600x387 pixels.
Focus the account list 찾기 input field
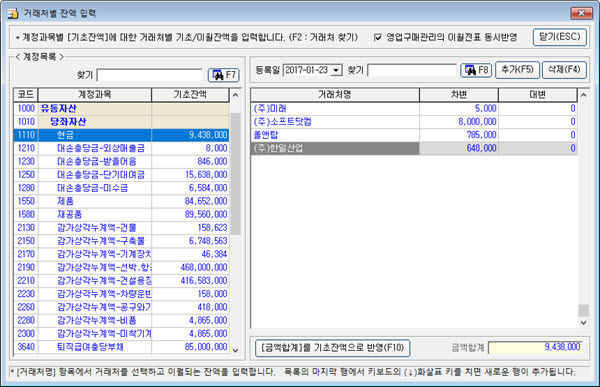coord(149,75)
